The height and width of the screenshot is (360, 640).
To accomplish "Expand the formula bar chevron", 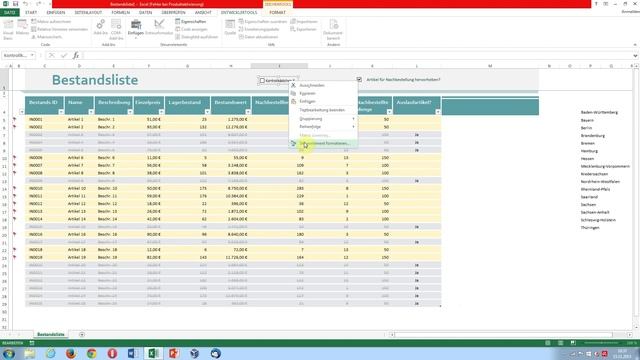I will coord(635,56).
